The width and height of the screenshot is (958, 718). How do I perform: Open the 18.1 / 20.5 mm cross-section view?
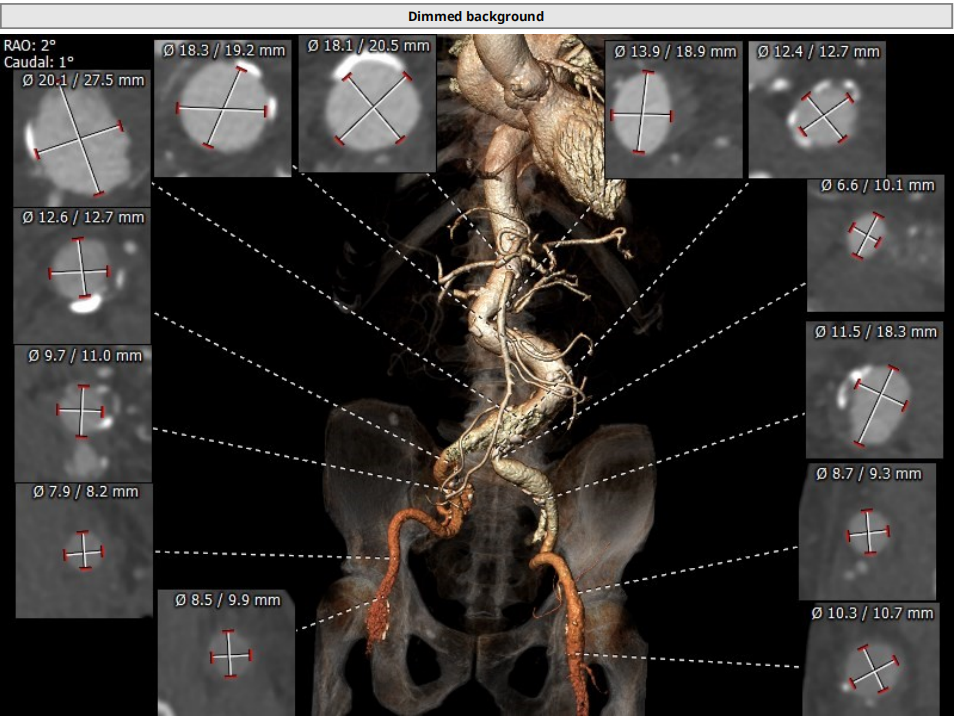pyautogui.click(x=367, y=110)
